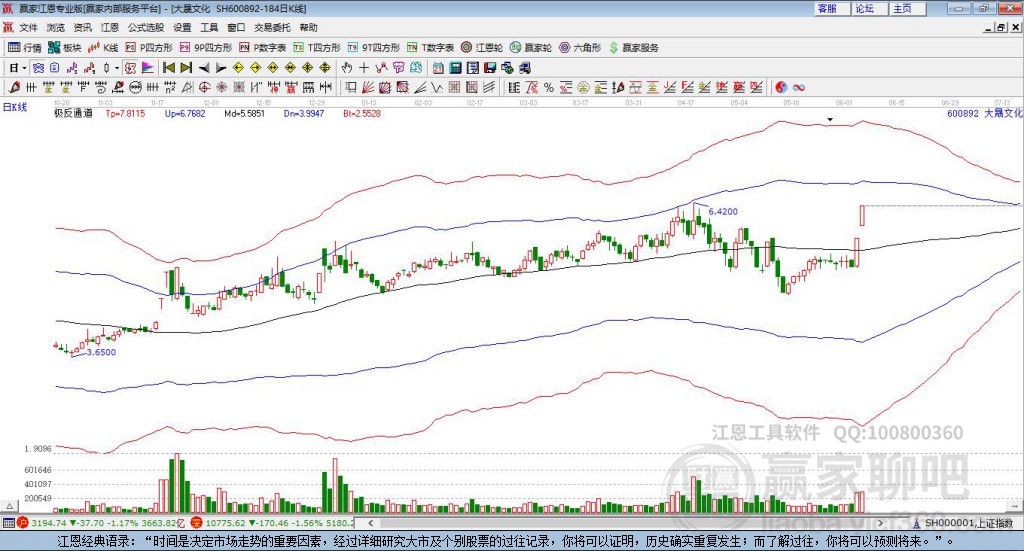
Task: Open the 工具 menu
Action: point(209,27)
